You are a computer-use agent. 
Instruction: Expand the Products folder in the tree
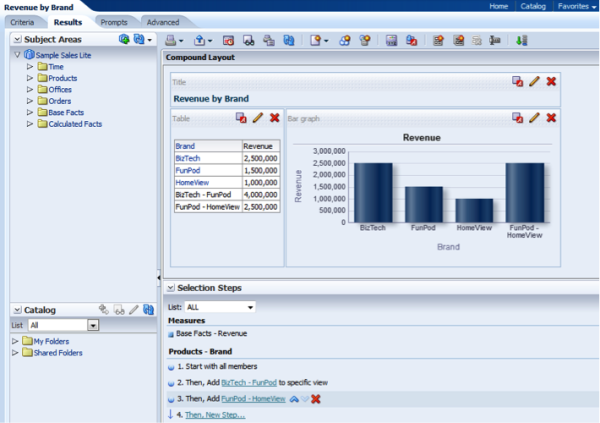(x=29, y=77)
